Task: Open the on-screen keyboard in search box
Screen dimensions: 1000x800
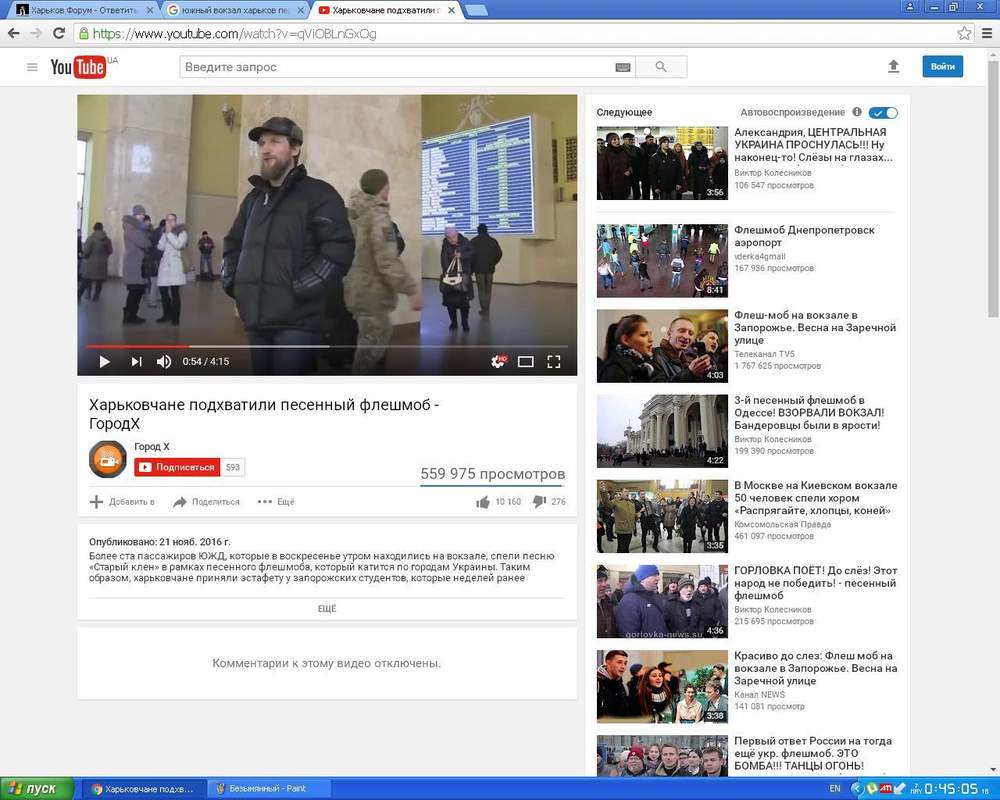Action: (x=623, y=68)
